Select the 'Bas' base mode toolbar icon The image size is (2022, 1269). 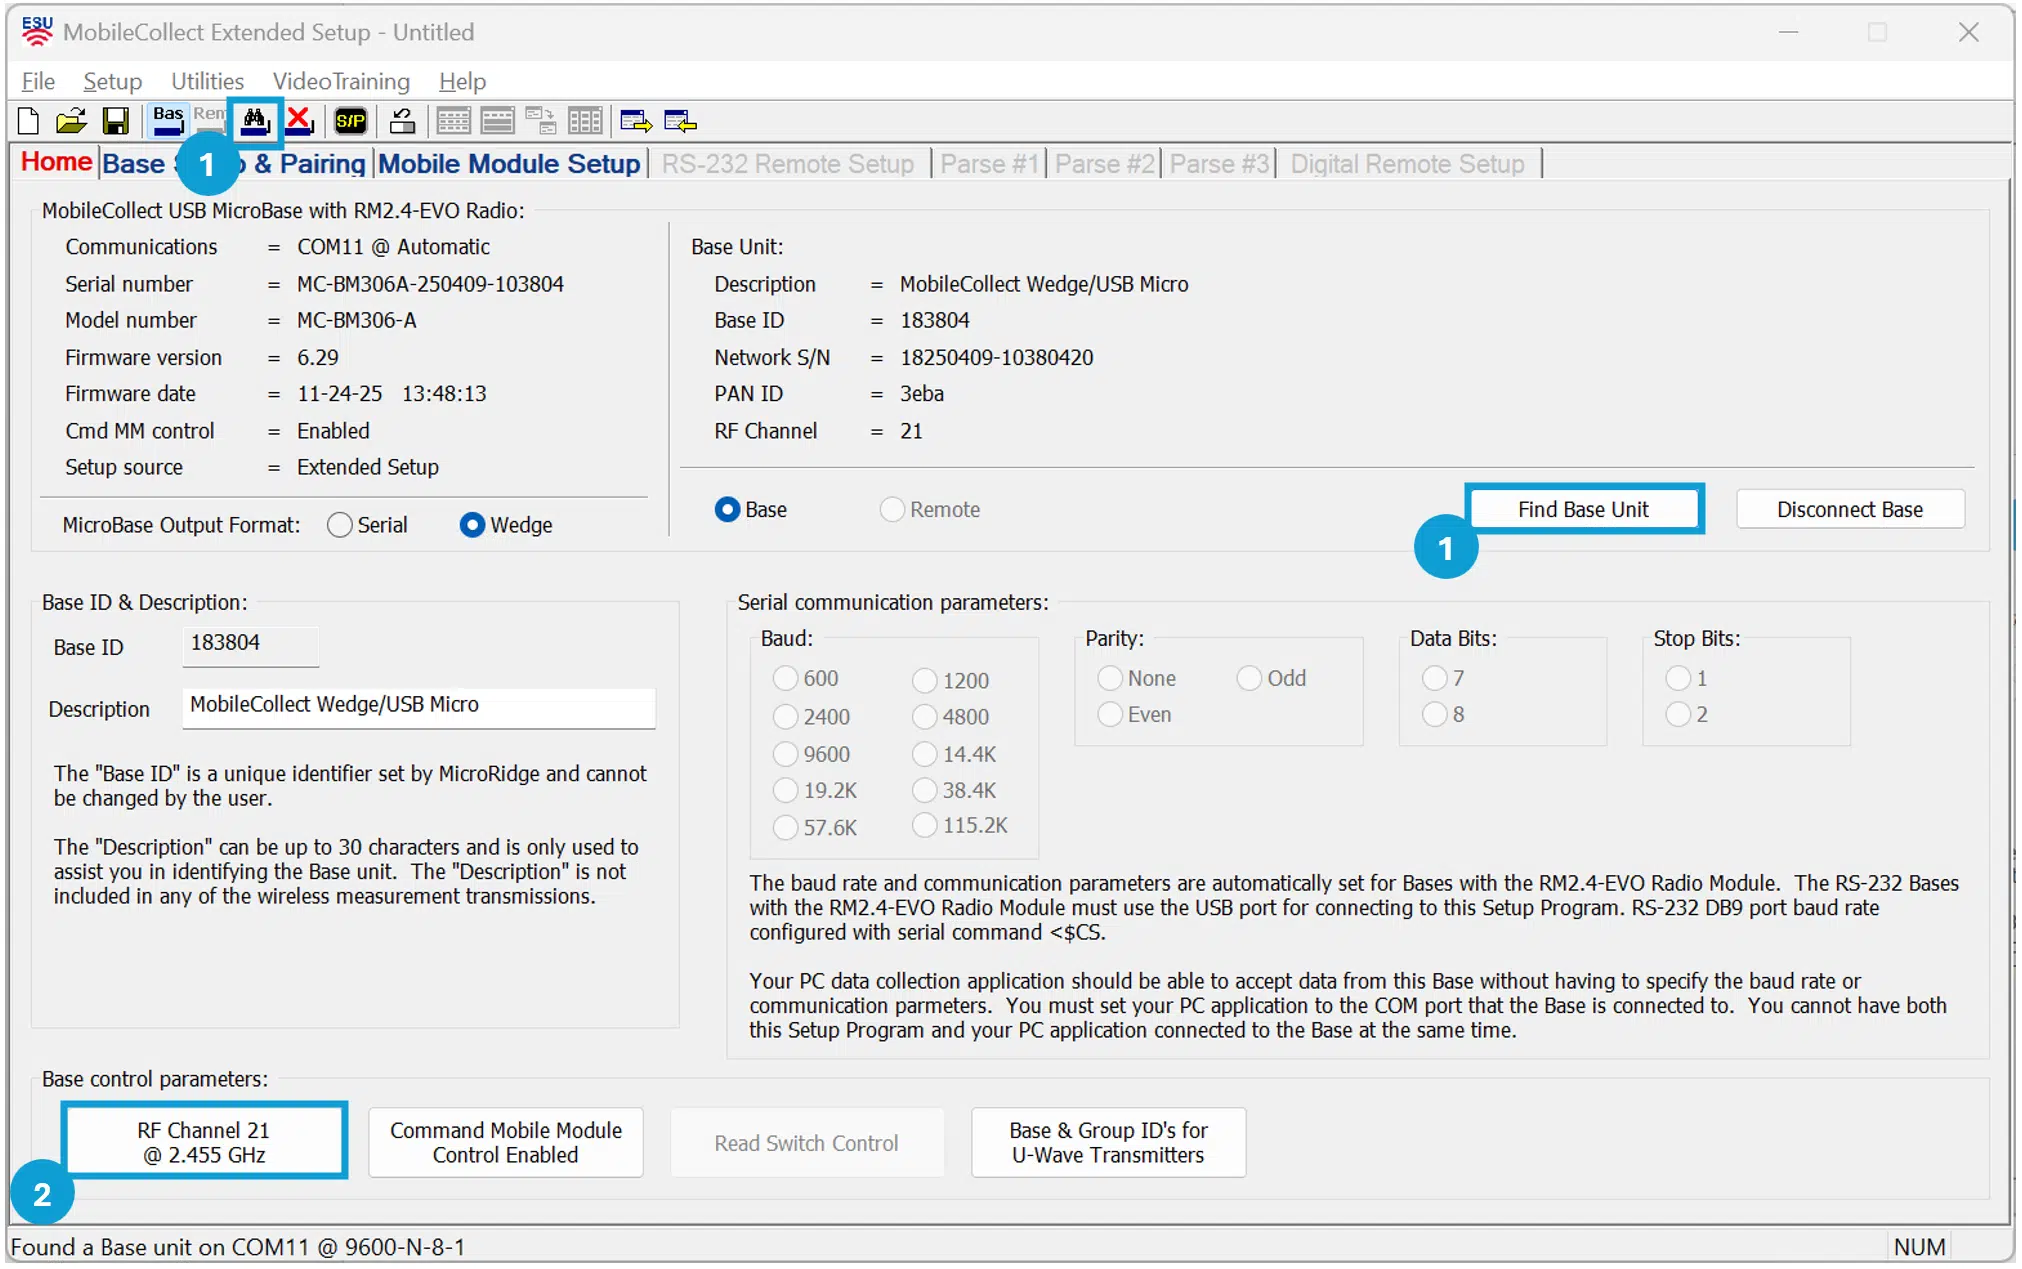tap(168, 121)
